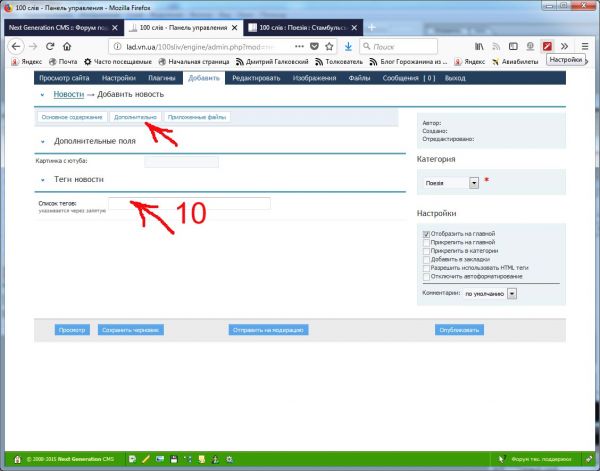
Task: Click the Просмотр button
Action: 72,330
